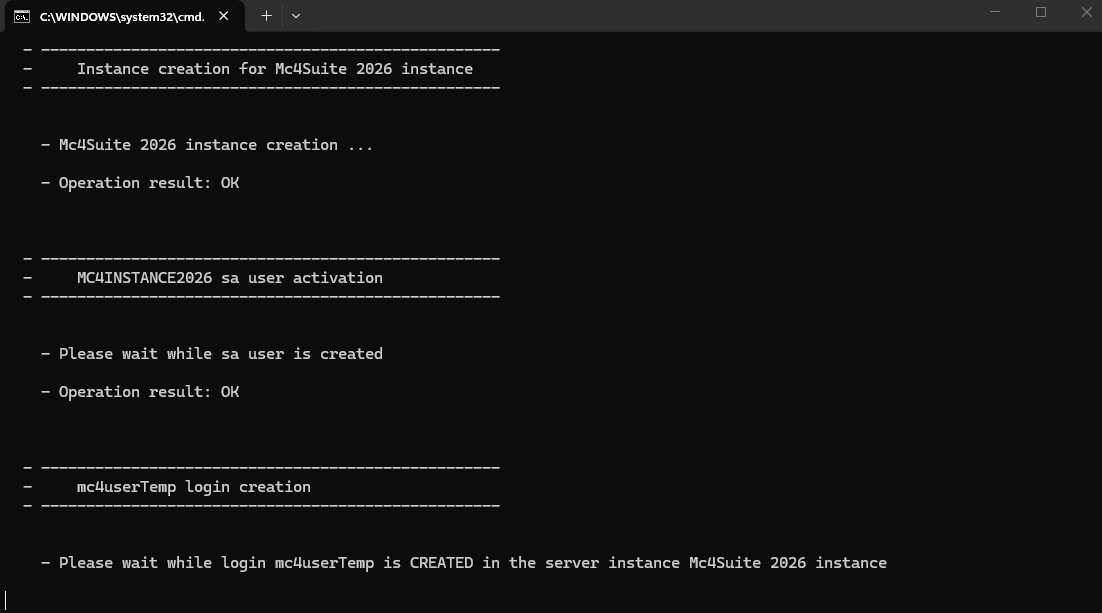The image size is (1102, 613).
Task: Click the "MC4INSTANCE2026 sa user activation" heading
Action: (229, 278)
